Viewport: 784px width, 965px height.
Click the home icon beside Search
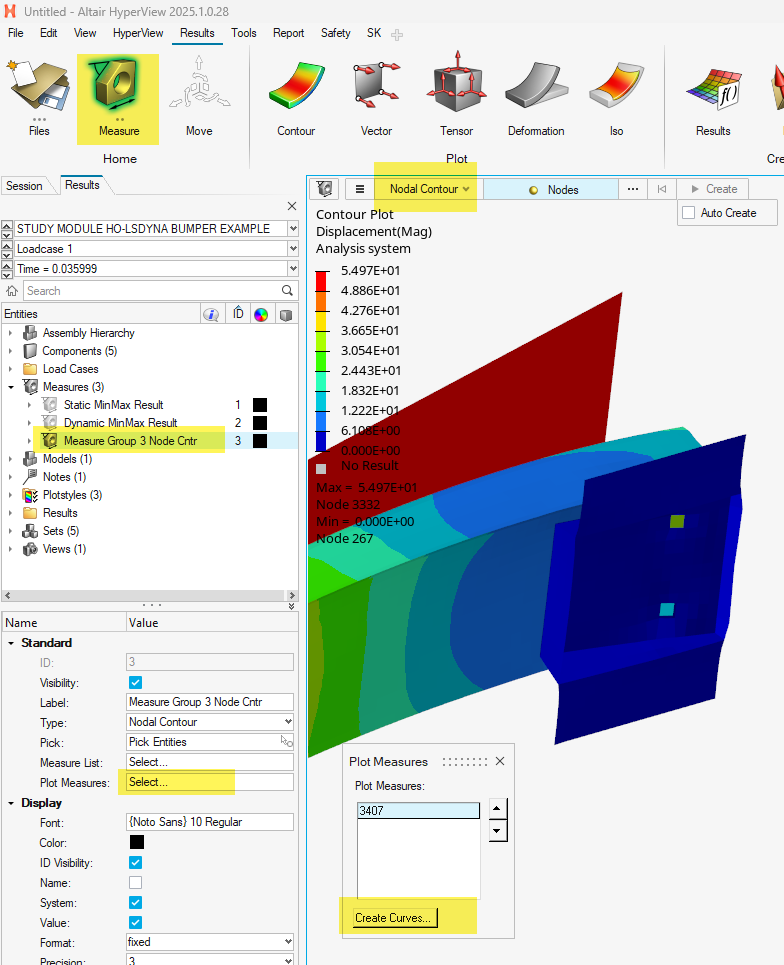pyautogui.click(x=12, y=290)
